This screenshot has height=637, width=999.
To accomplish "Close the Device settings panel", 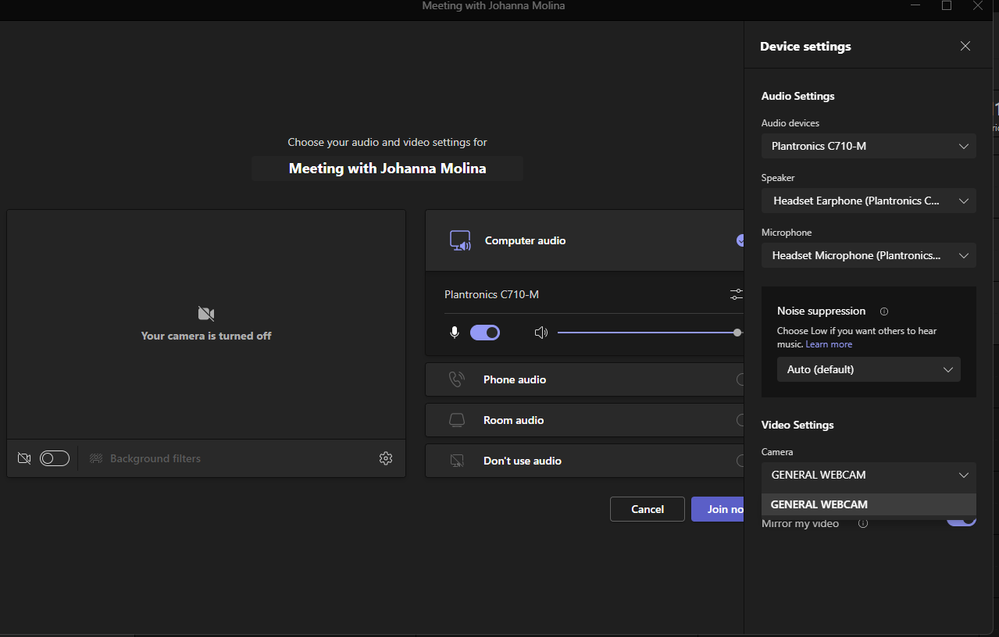I will 965,46.
